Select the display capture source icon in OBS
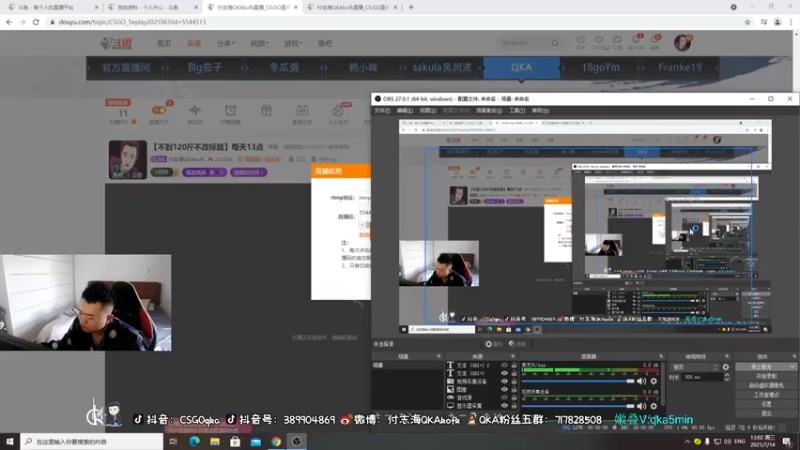The height and width of the screenshot is (450, 800). pyautogui.click(x=451, y=406)
